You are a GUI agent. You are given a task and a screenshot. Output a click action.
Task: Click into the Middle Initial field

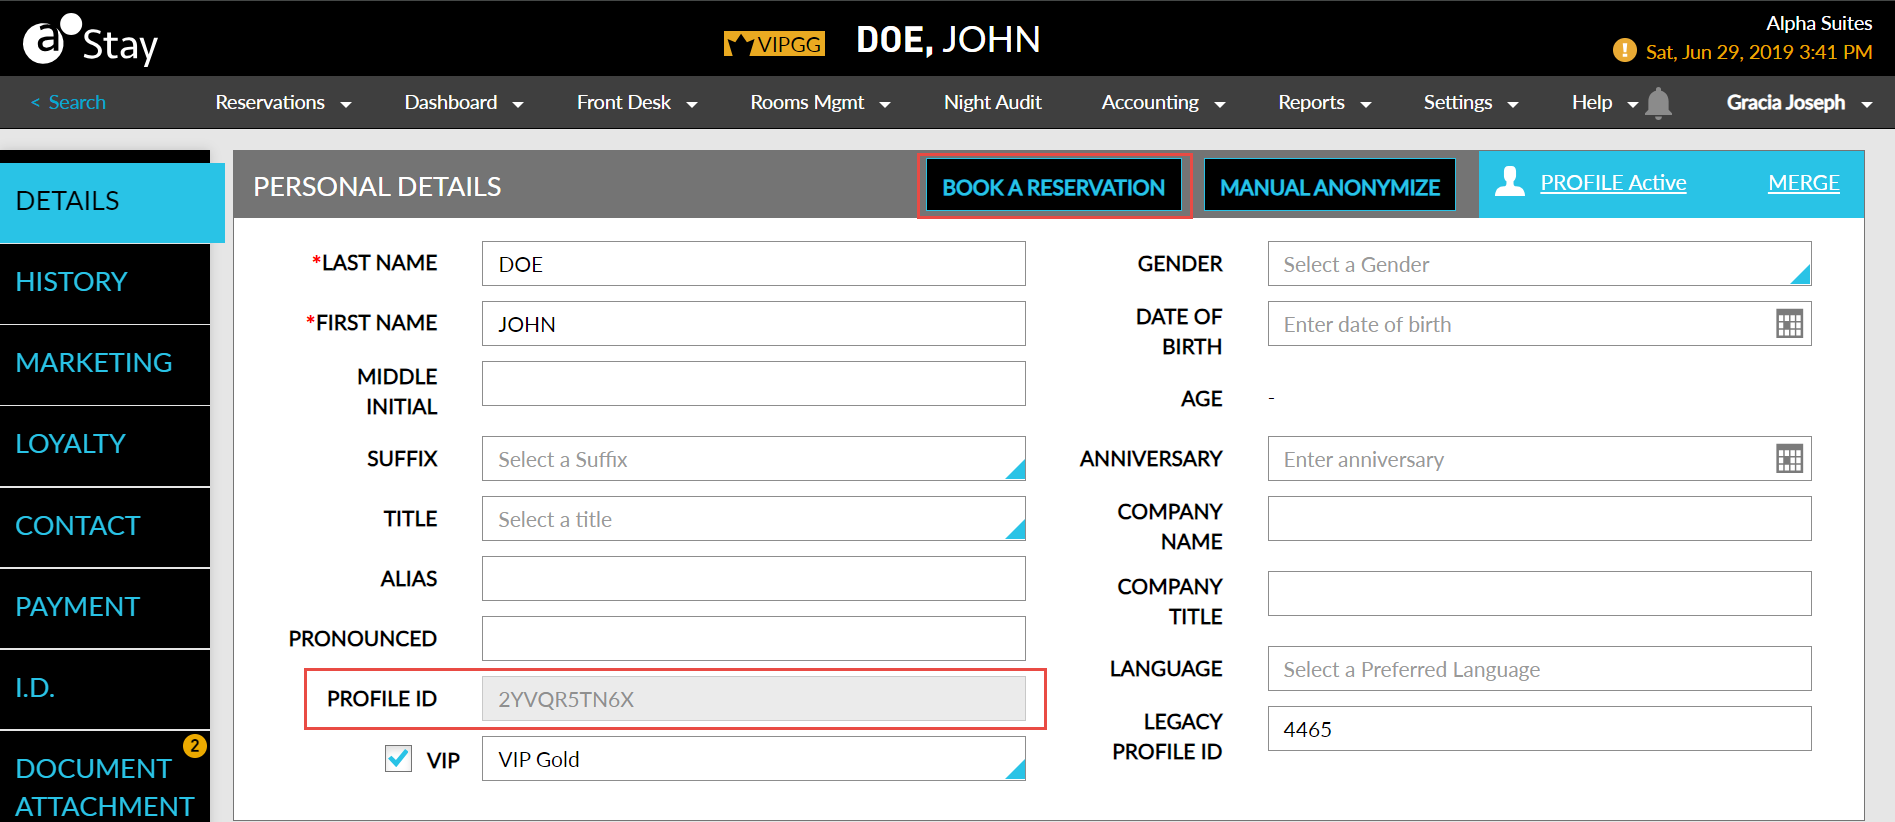[x=753, y=384]
